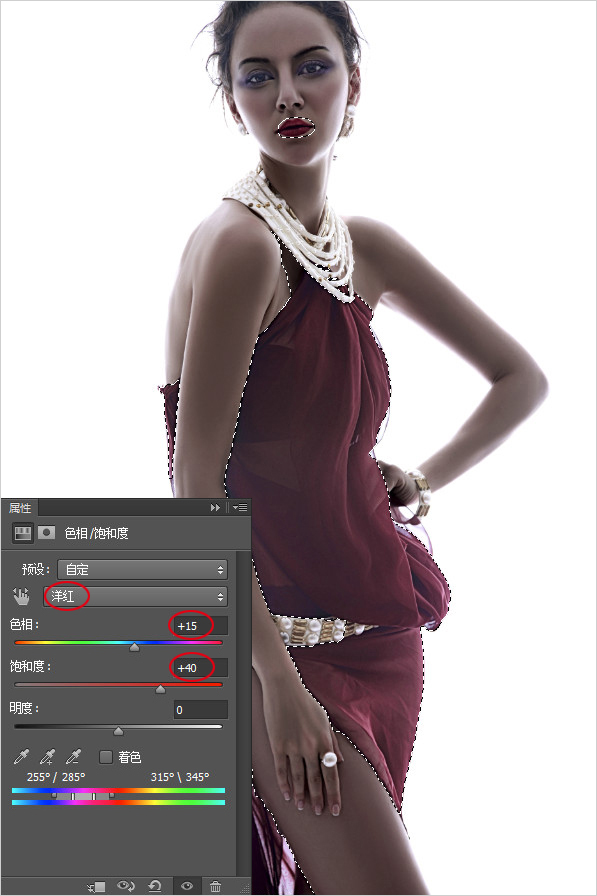Screen dimensions: 597x896
Task: Click the view previous state icon
Action: pyautogui.click(x=125, y=886)
